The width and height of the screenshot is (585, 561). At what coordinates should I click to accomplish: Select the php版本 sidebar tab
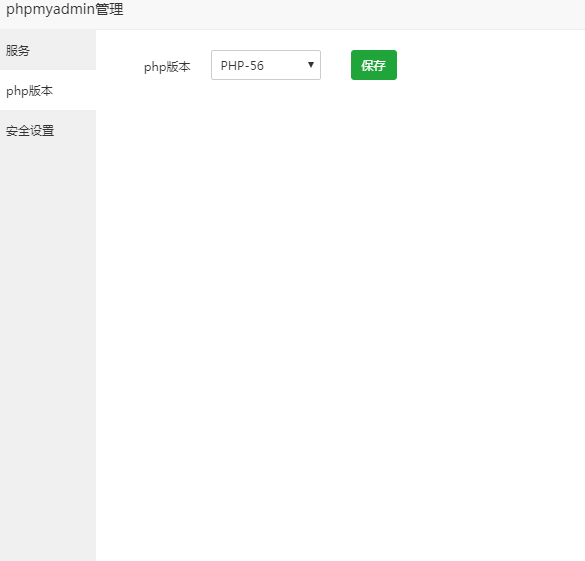coord(48,90)
